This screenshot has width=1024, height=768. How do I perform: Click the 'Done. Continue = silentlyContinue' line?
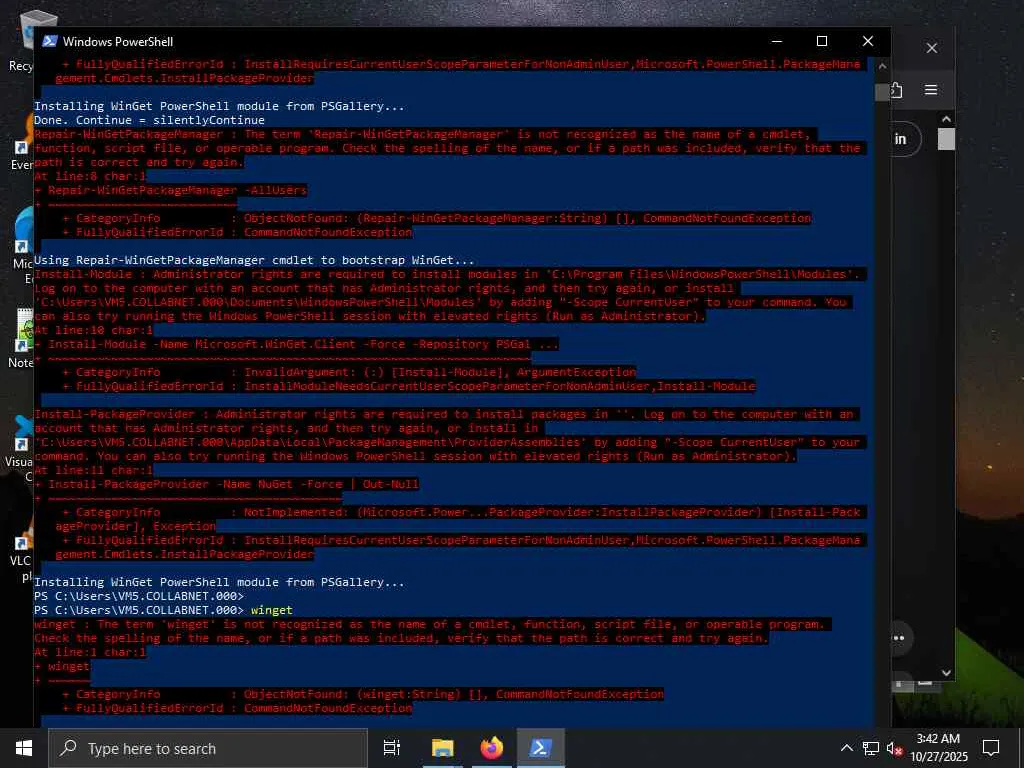[x=150, y=120]
